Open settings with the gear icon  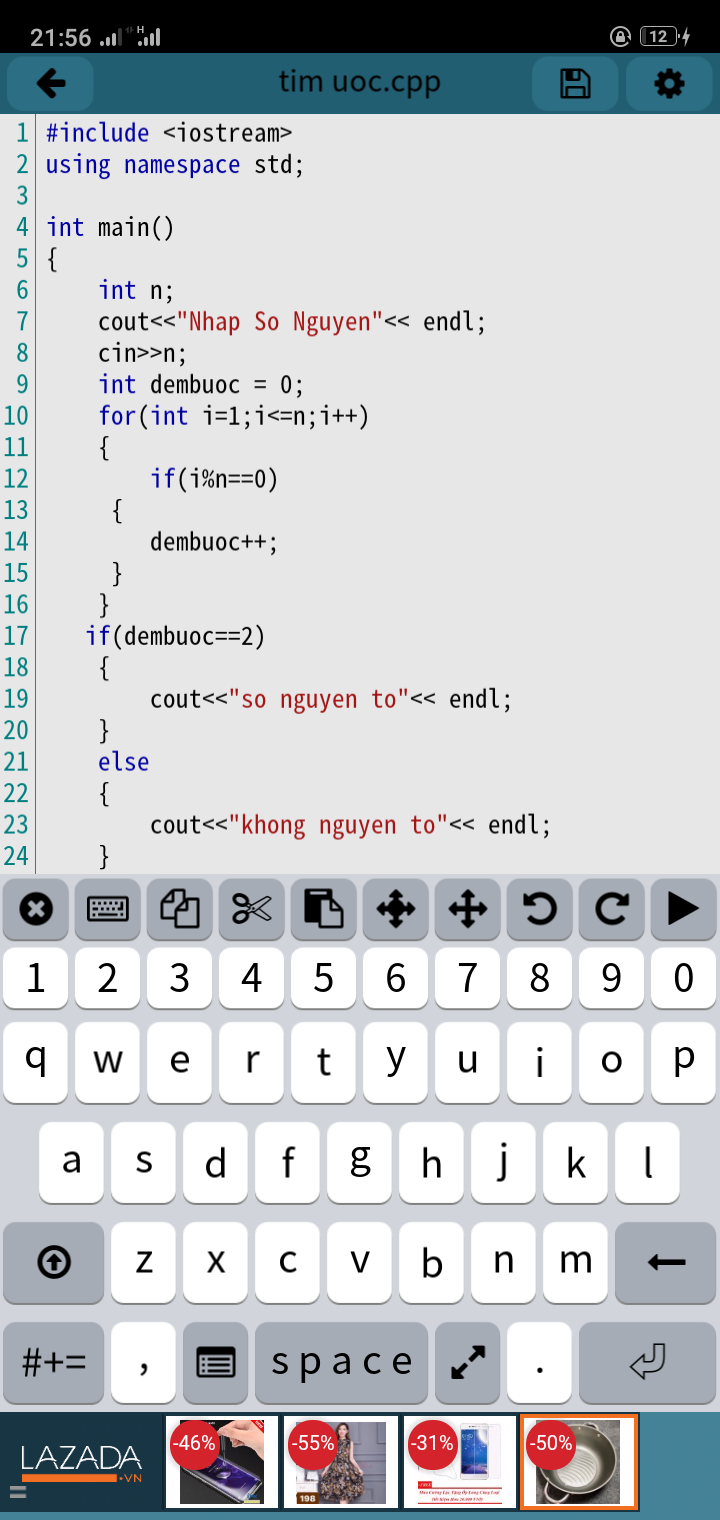point(669,84)
